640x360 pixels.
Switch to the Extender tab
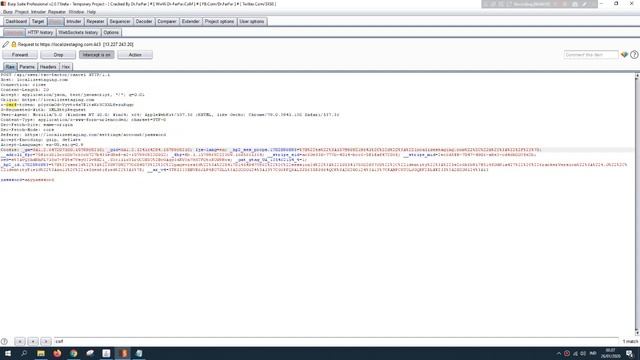[191, 22]
